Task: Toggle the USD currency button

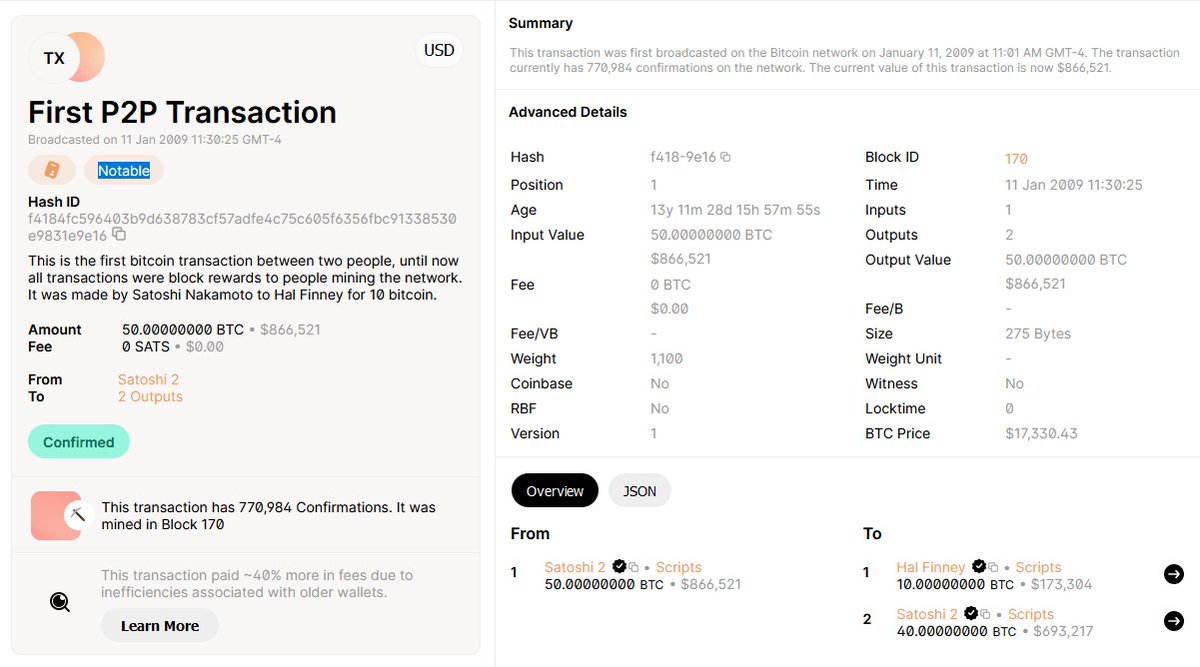Action: 439,50
